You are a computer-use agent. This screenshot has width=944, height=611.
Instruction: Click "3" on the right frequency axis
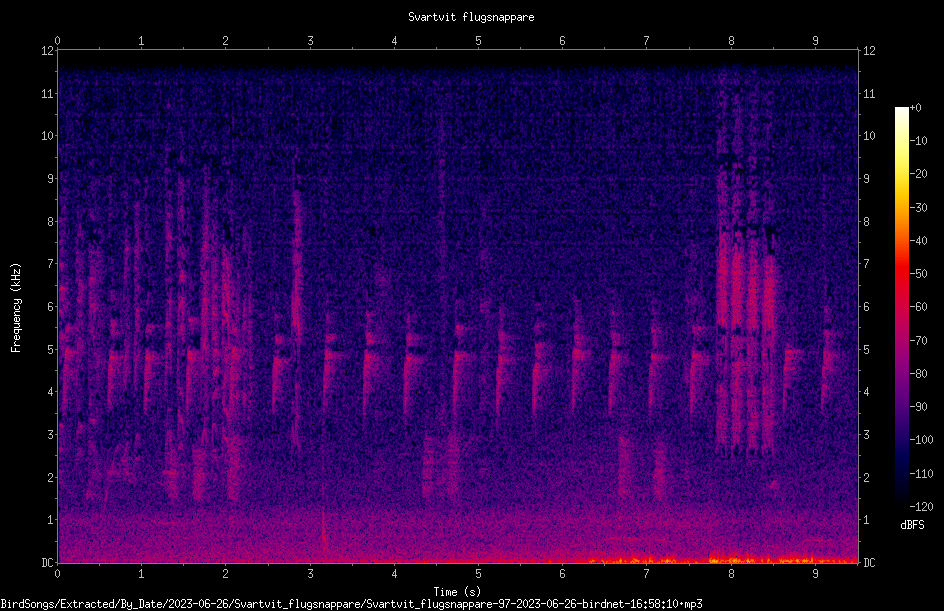[x=866, y=435]
